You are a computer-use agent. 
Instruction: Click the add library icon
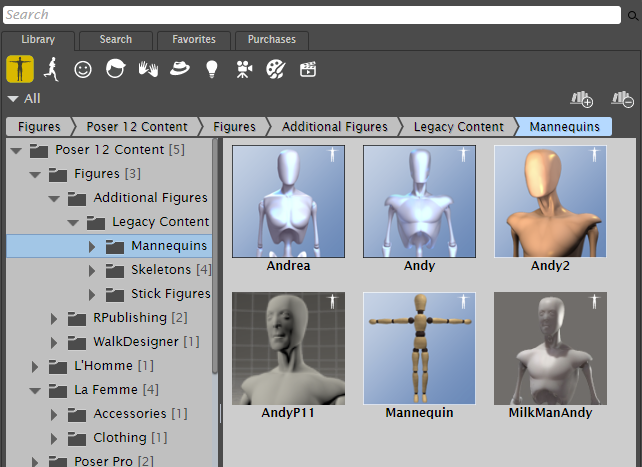point(581,99)
